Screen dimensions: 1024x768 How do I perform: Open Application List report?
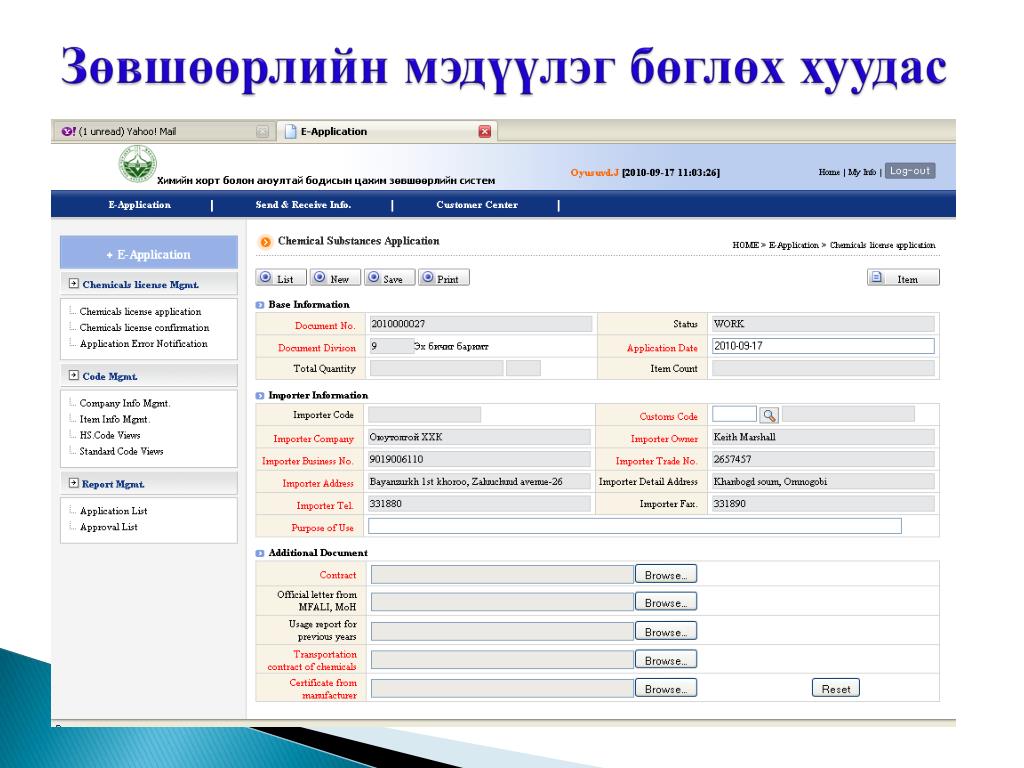(x=114, y=511)
